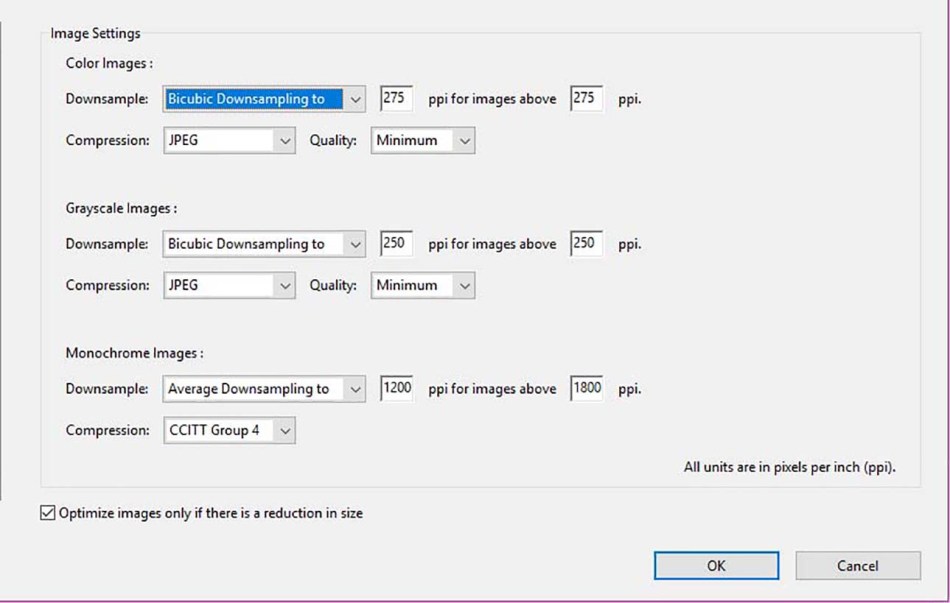Click 'All units are in pixels per inch' note
The image size is (950, 603).
(789, 467)
